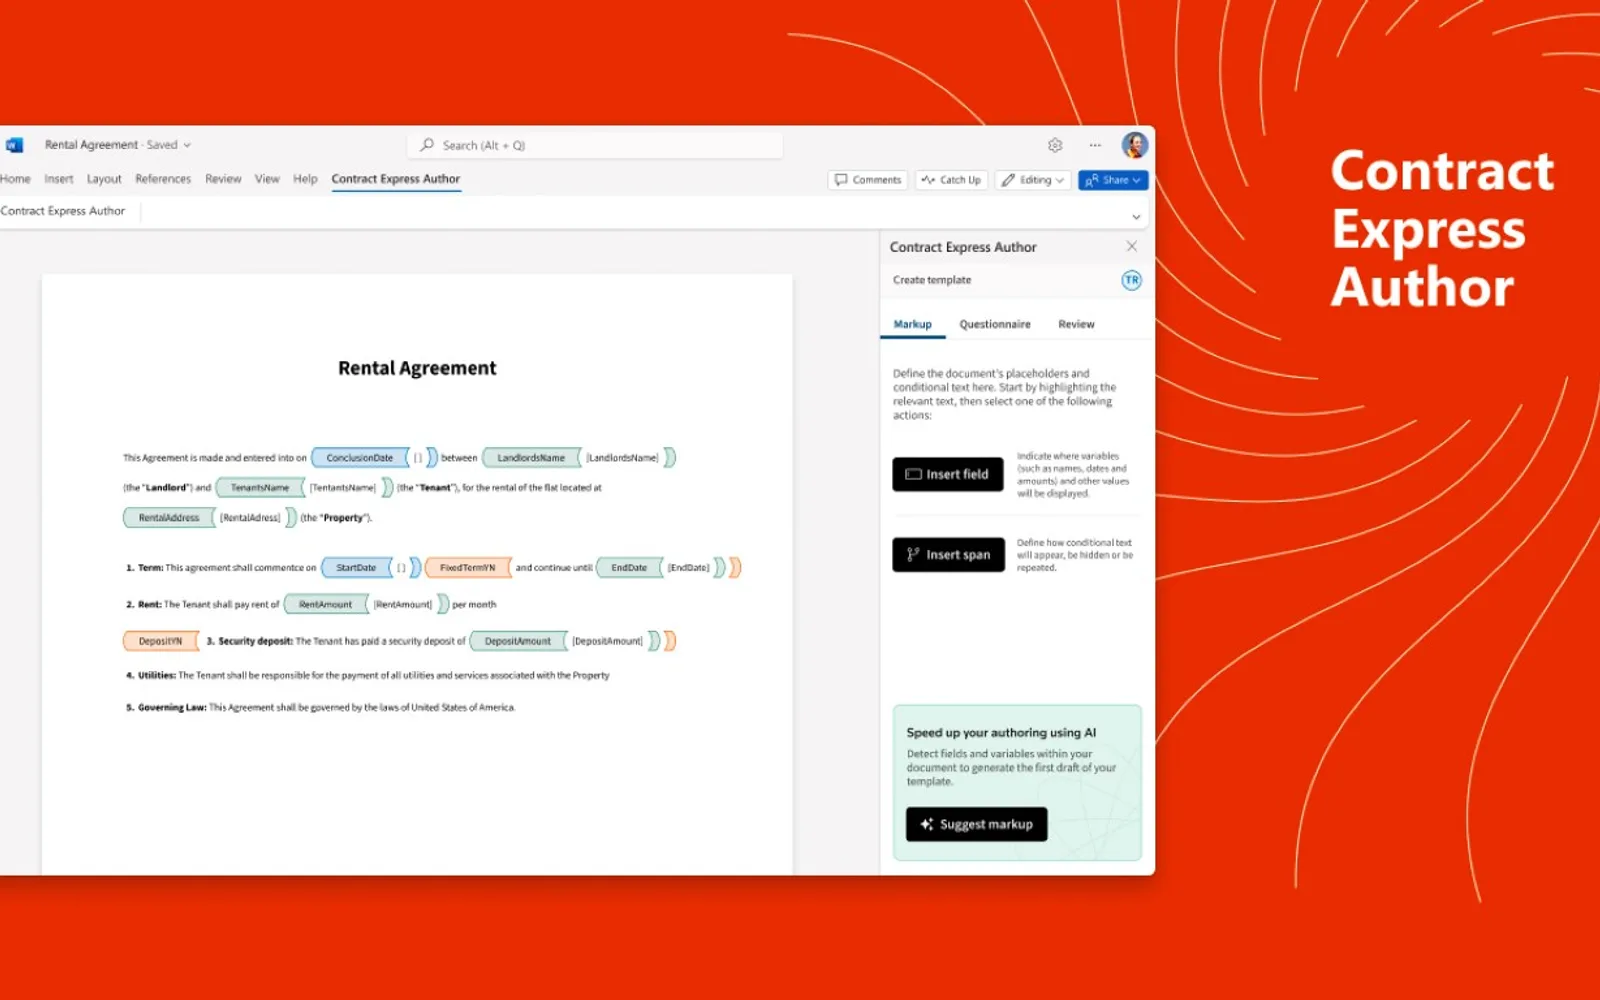Click the Governing Law clause text
The width and height of the screenshot is (1600, 1000).
pyautogui.click(x=321, y=707)
